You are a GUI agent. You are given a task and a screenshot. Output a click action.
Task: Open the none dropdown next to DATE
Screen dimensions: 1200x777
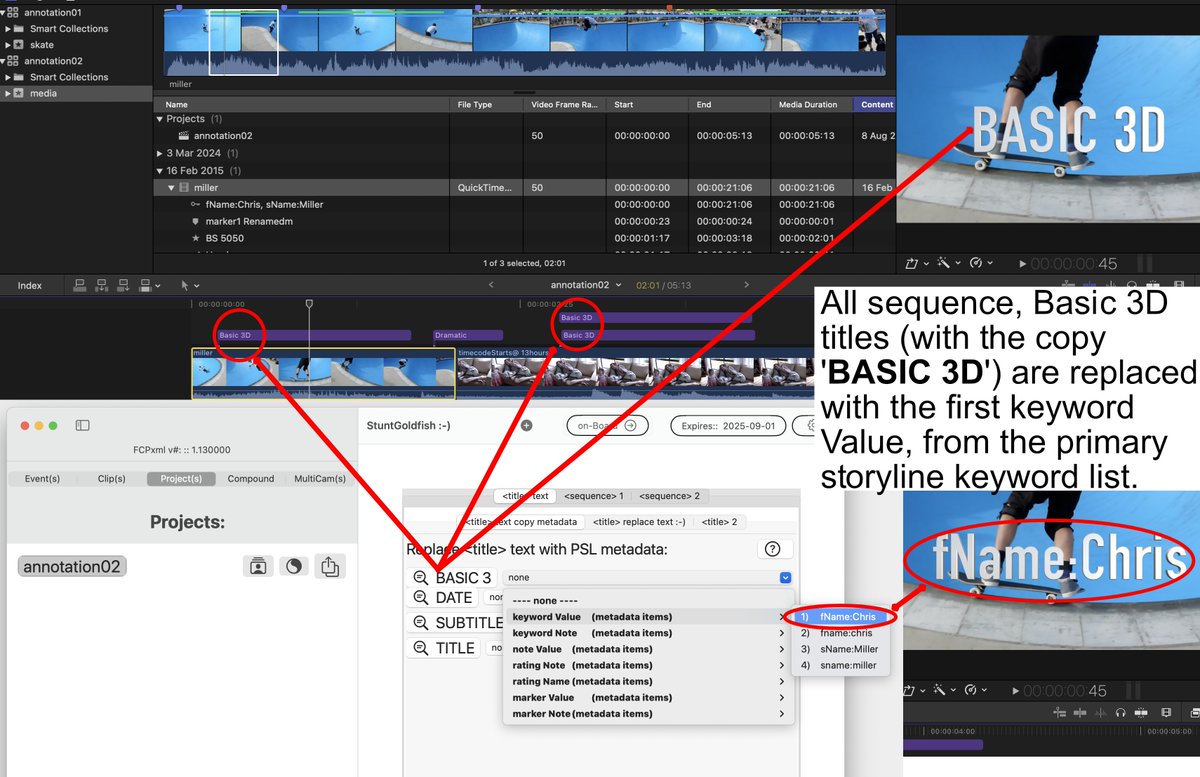(497, 596)
